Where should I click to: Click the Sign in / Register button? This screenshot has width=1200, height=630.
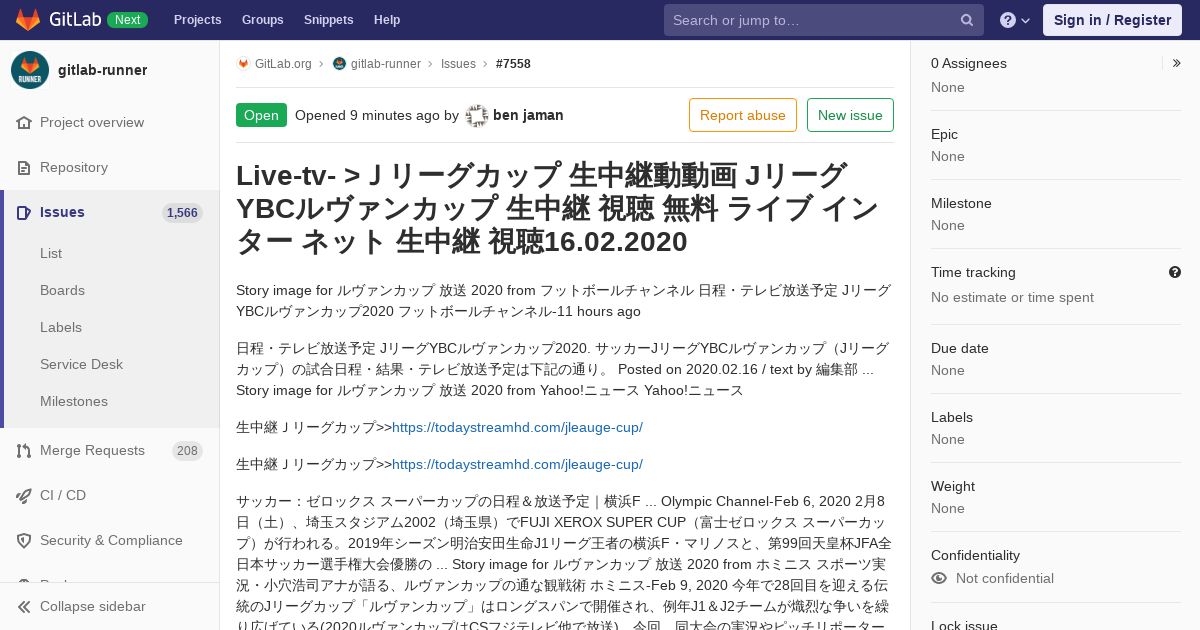click(1112, 20)
